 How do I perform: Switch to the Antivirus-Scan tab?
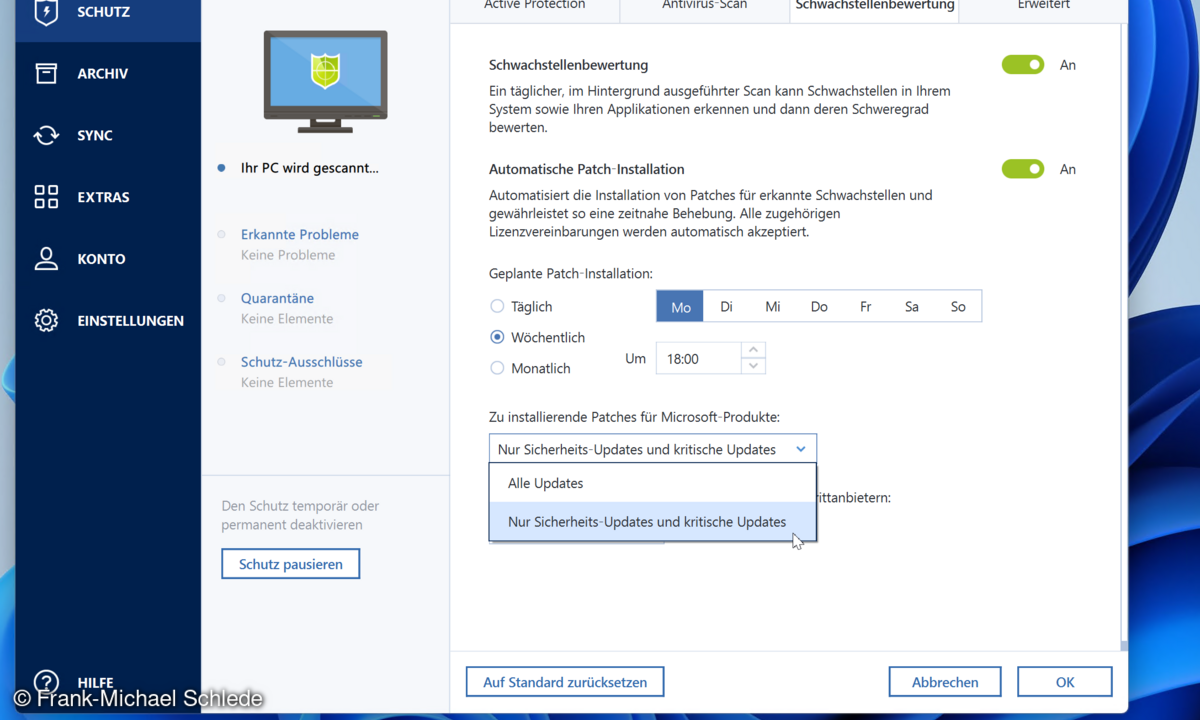pyautogui.click(x=703, y=5)
